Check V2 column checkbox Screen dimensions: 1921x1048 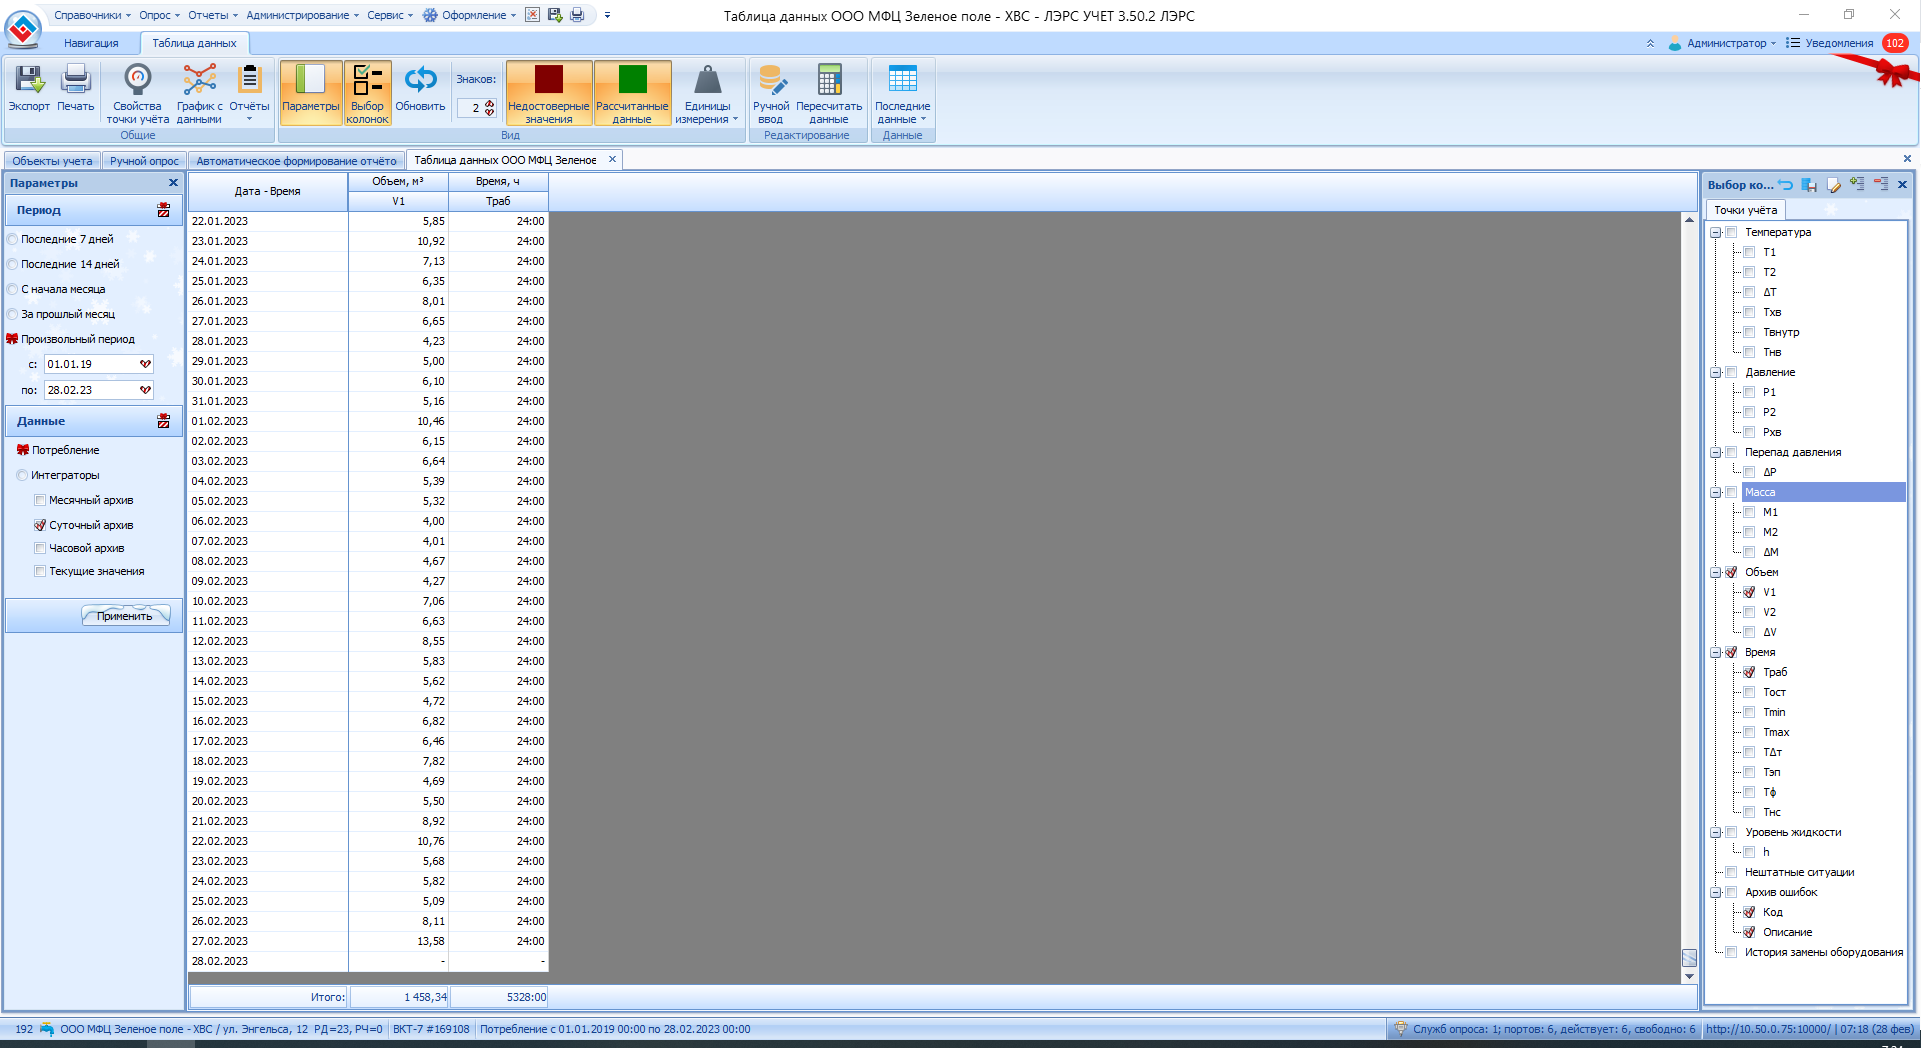1749,612
